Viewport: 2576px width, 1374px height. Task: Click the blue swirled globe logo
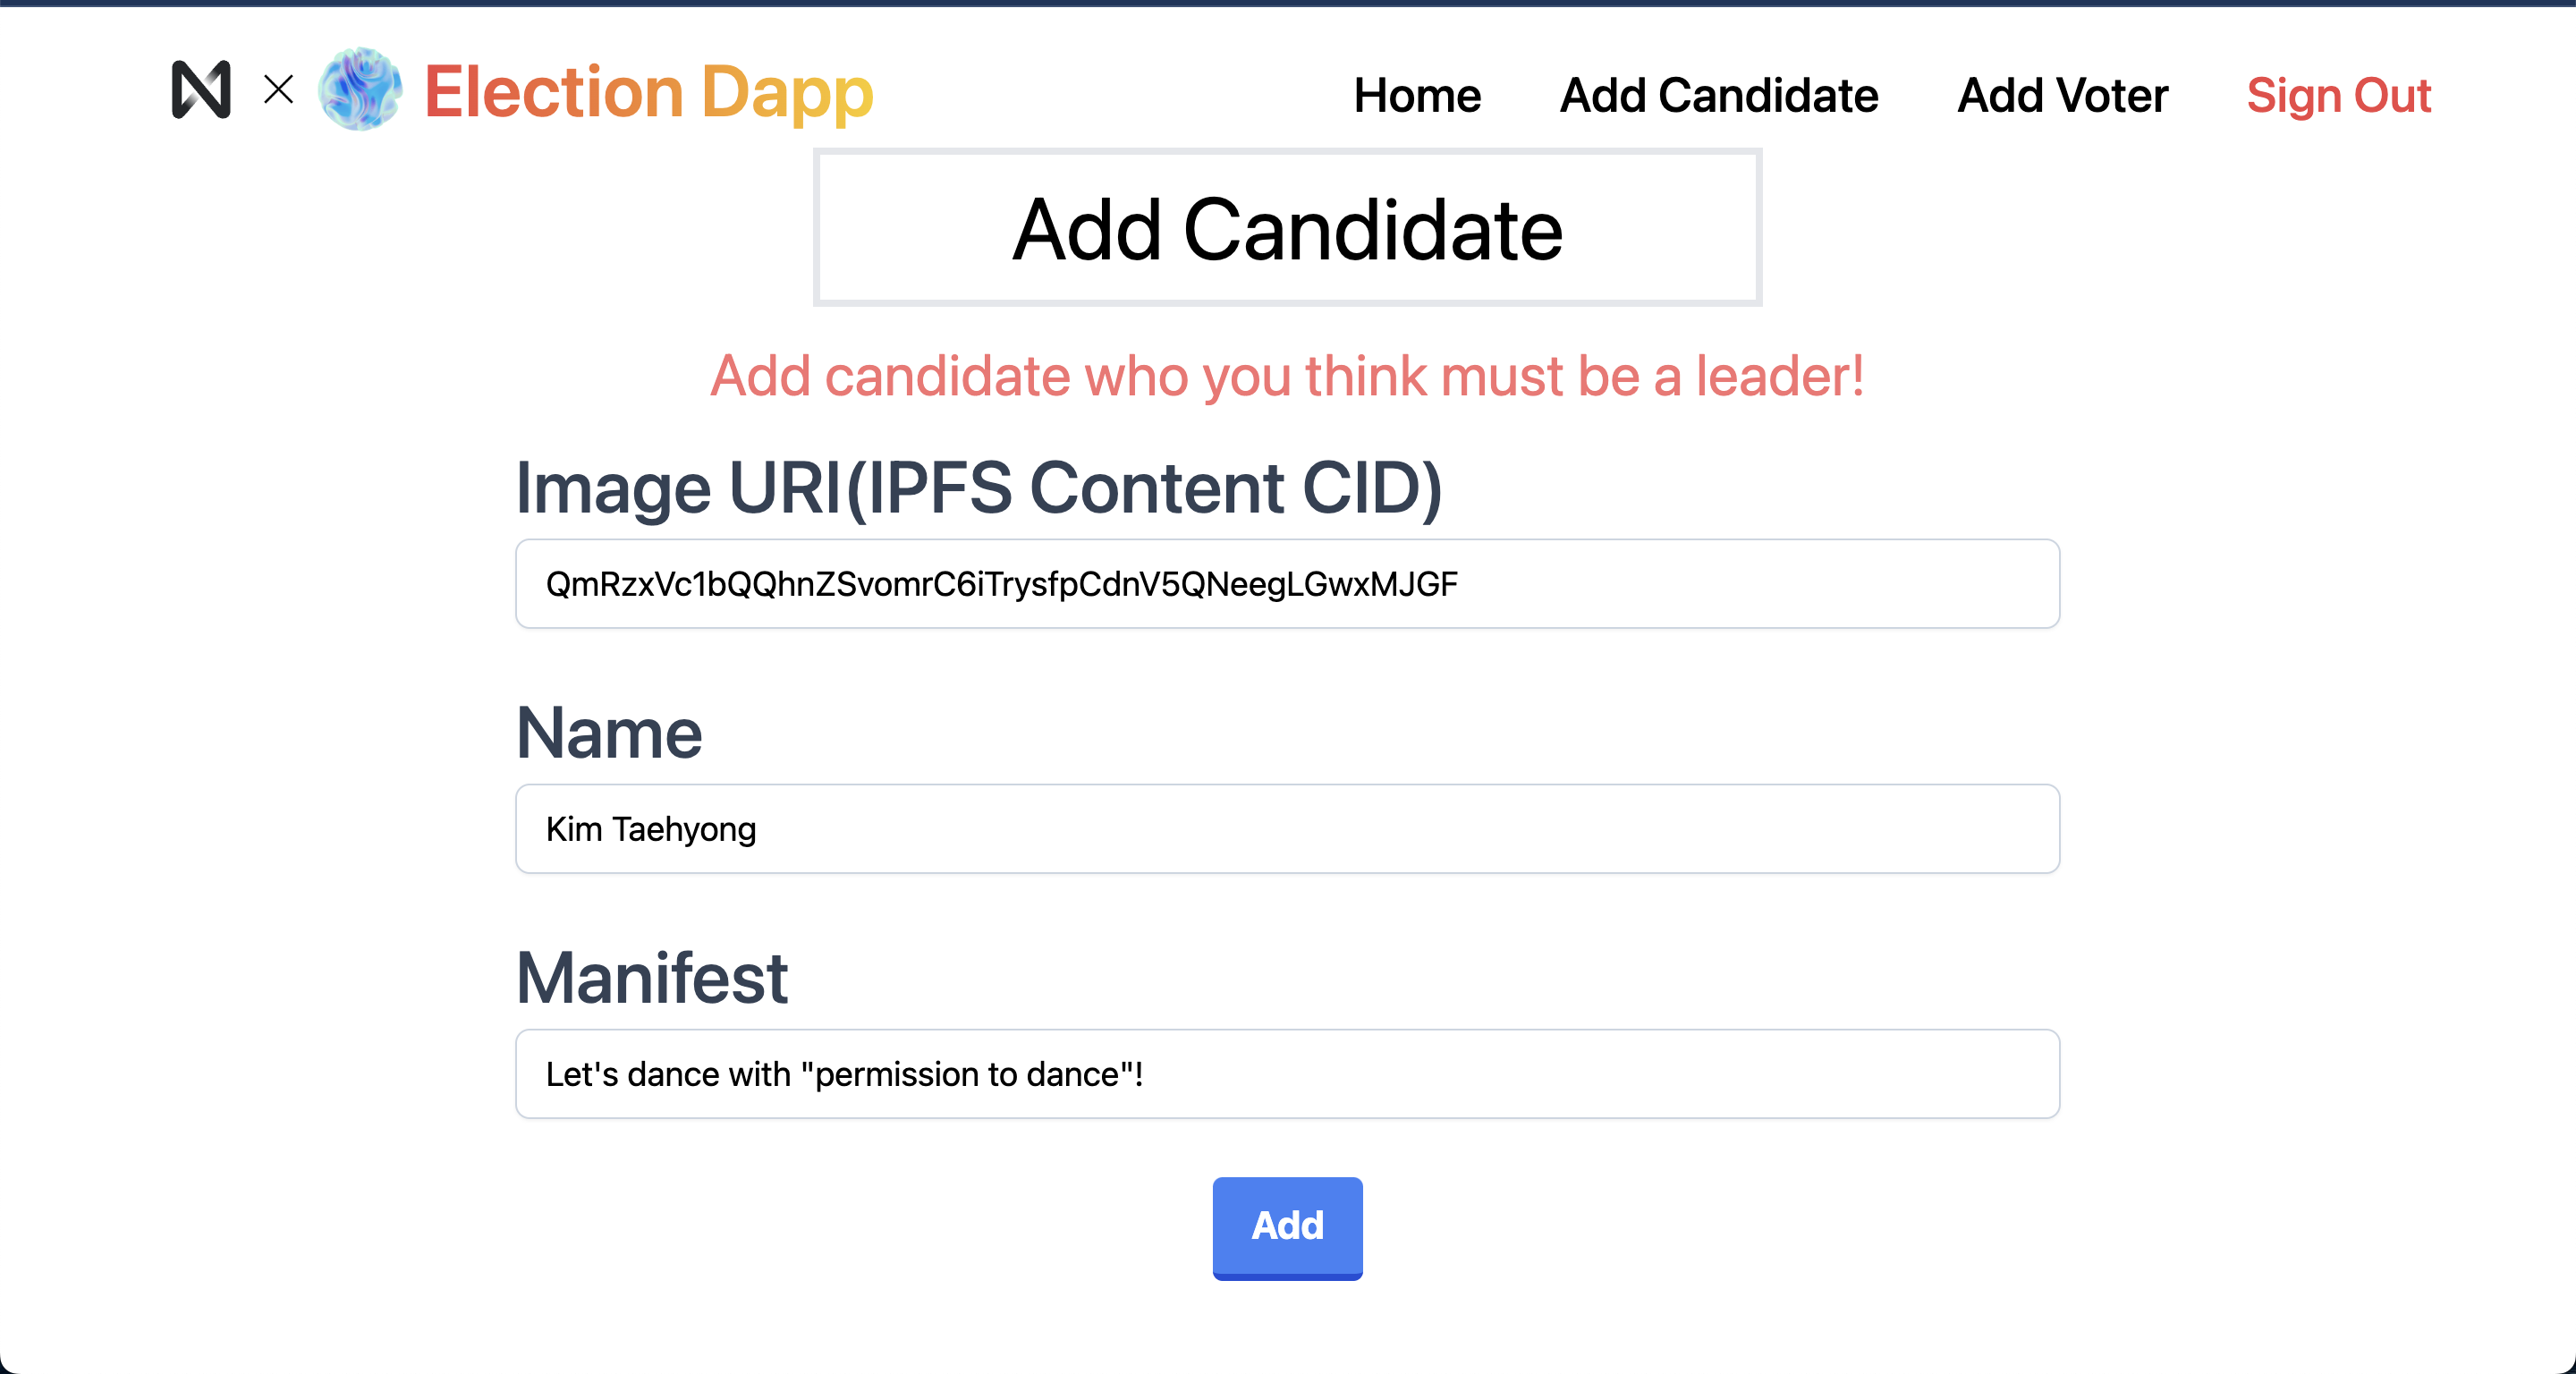360,89
